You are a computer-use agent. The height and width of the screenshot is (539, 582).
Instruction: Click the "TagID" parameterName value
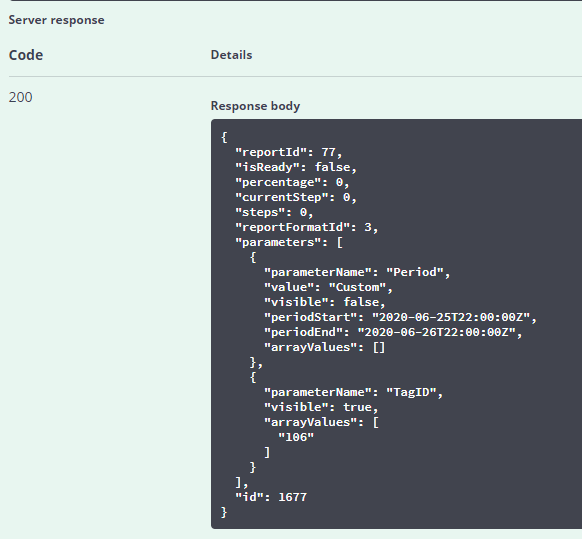[411, 392]
